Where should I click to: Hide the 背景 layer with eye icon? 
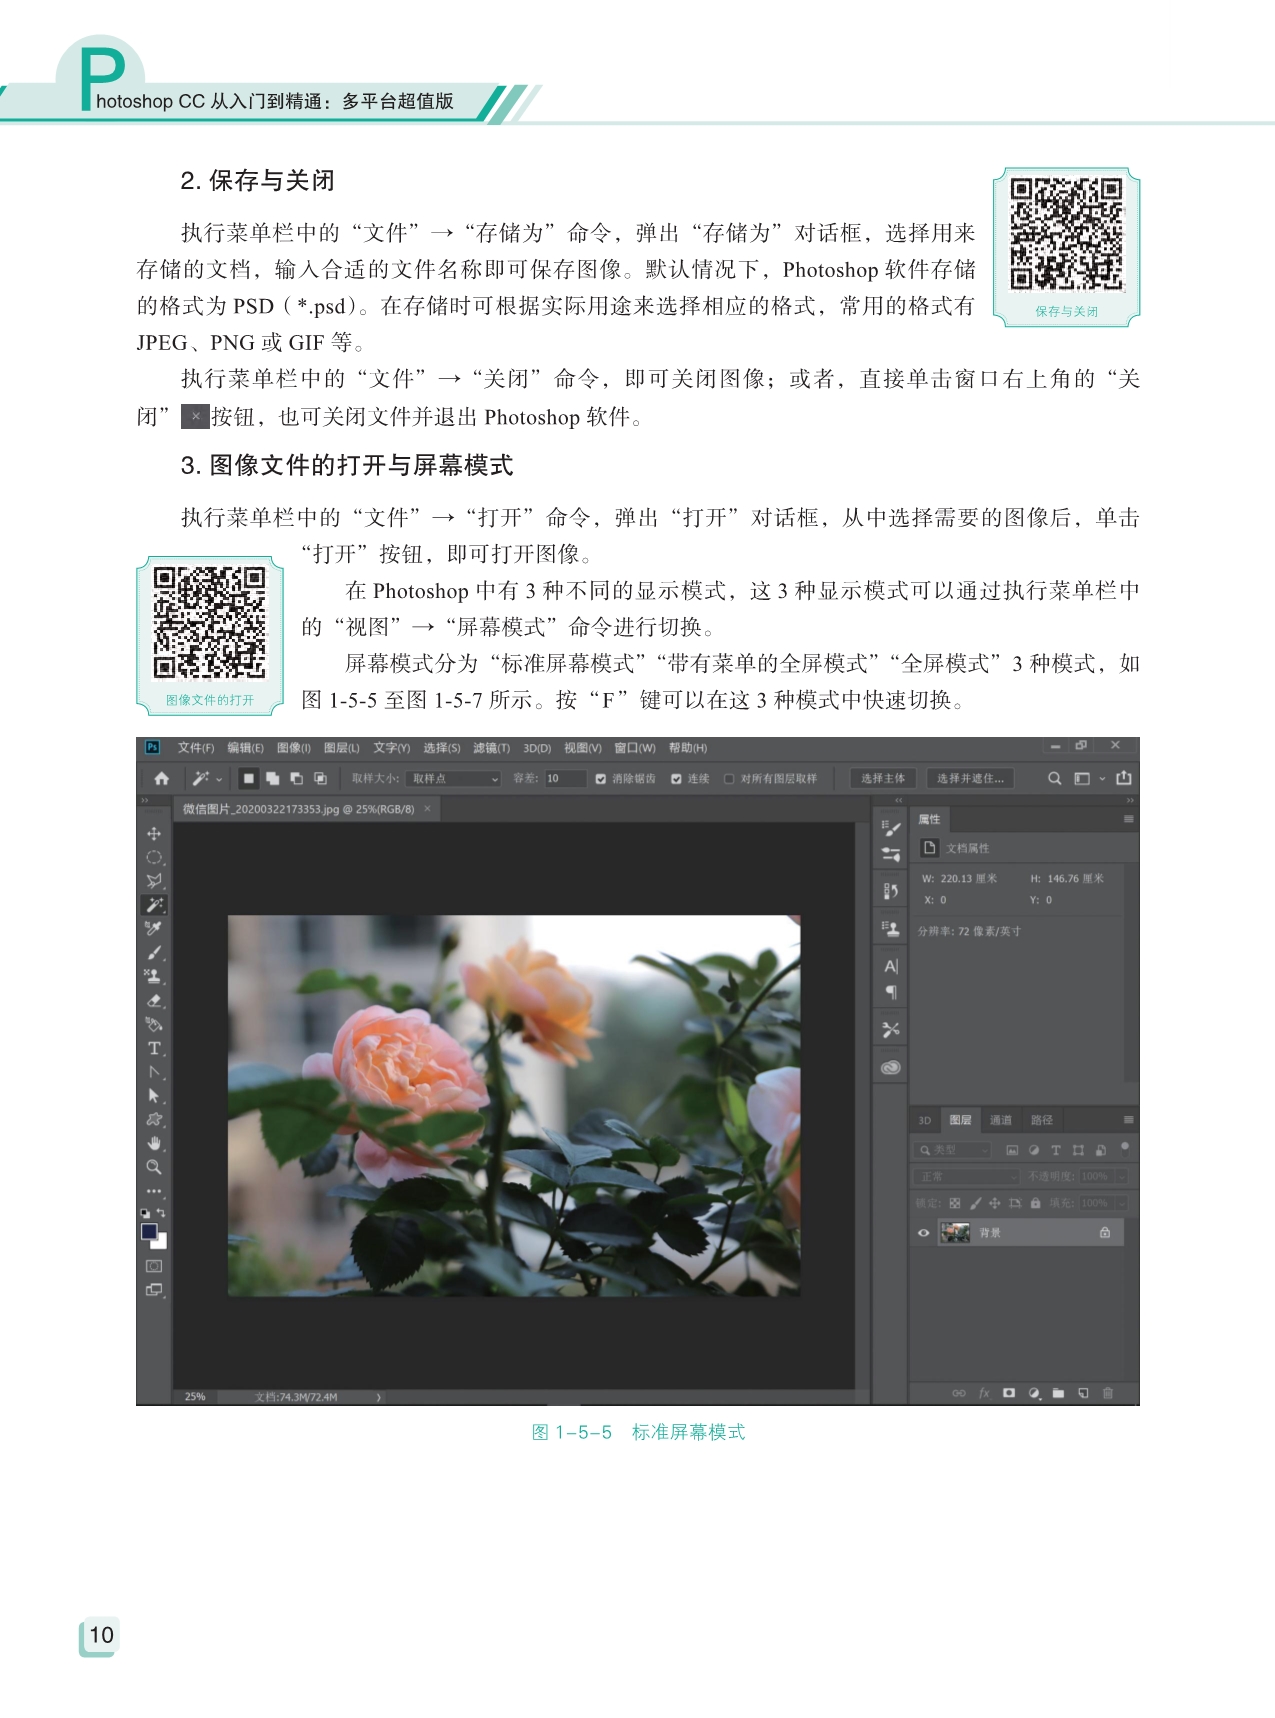pyautogui.click(x=924, y=1233)
